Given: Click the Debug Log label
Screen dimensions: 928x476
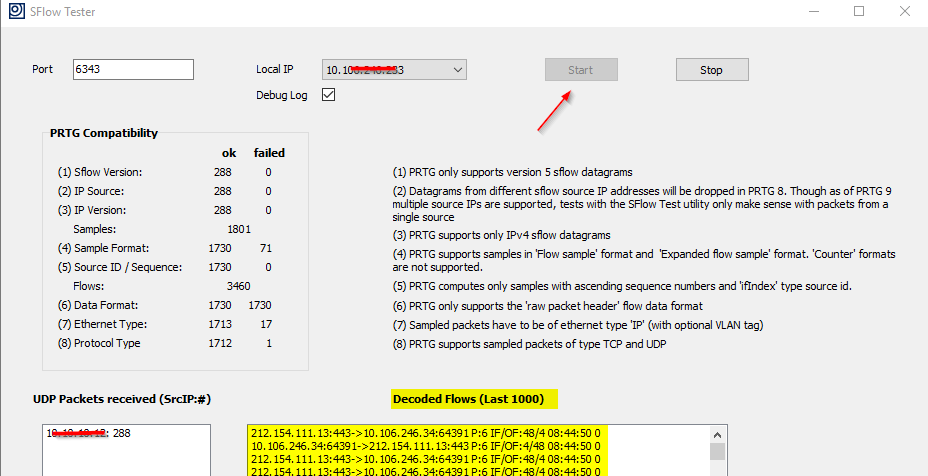Looking at the screenshot, I should tap(282, 95).
